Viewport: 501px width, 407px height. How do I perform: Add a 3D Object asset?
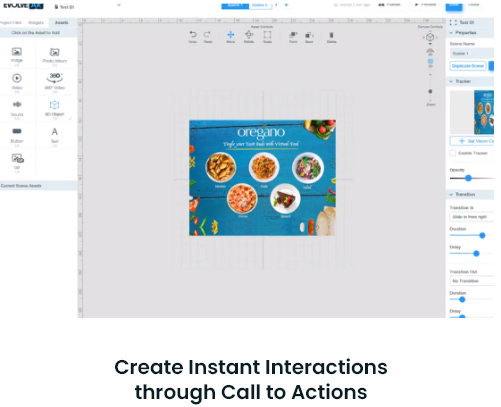tap(54, 109)
